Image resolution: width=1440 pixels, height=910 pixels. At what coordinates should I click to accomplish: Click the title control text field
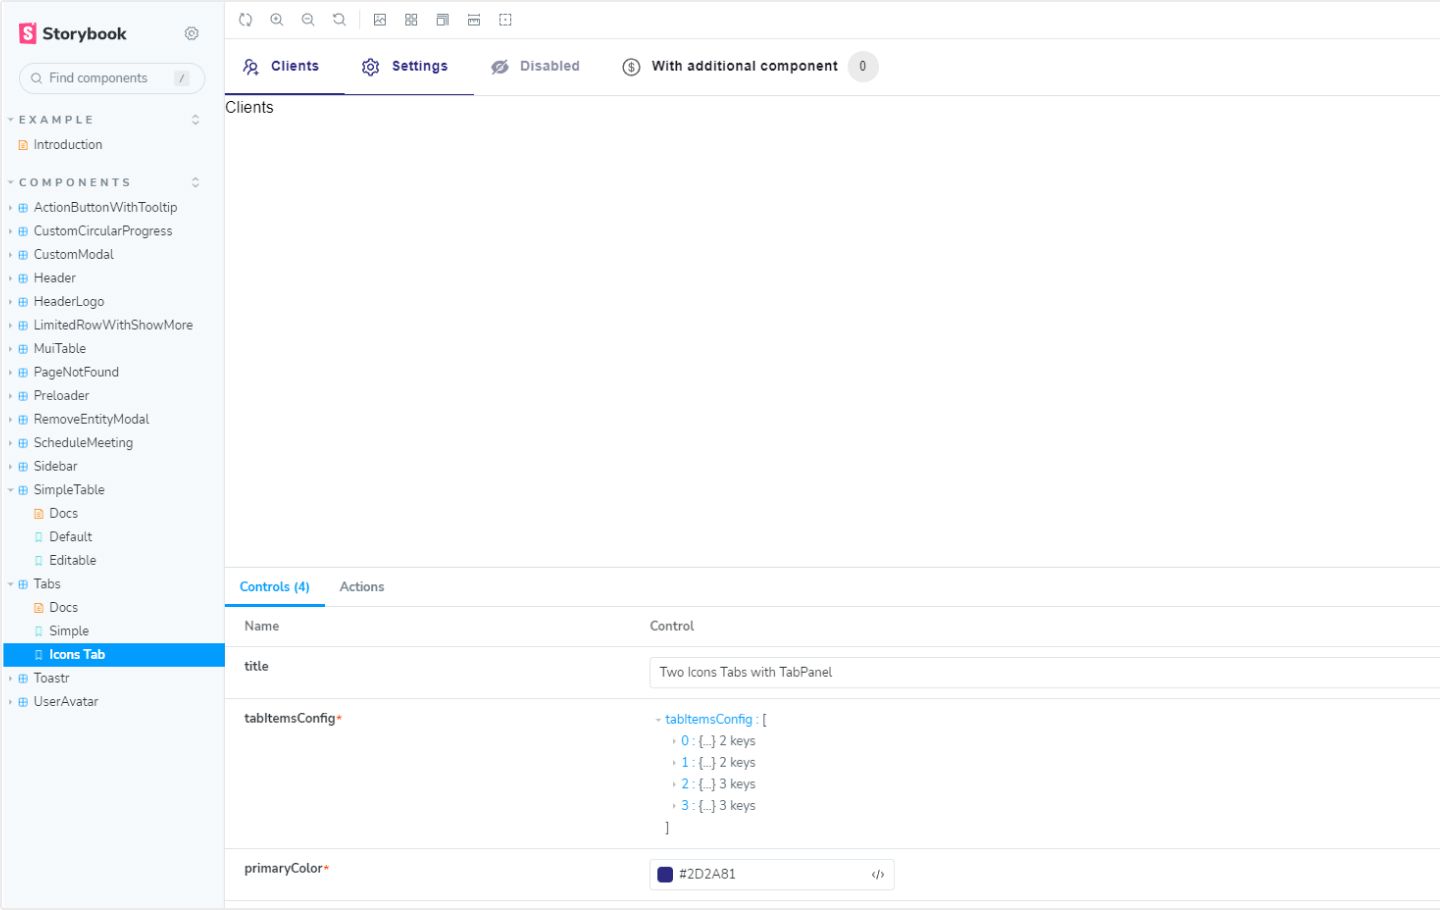(1045, 673)
